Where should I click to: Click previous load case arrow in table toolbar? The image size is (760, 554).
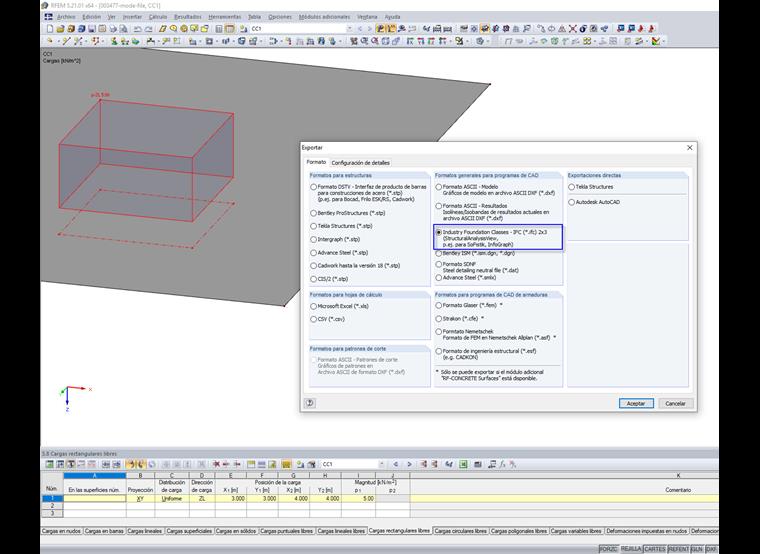coord(396,464)
